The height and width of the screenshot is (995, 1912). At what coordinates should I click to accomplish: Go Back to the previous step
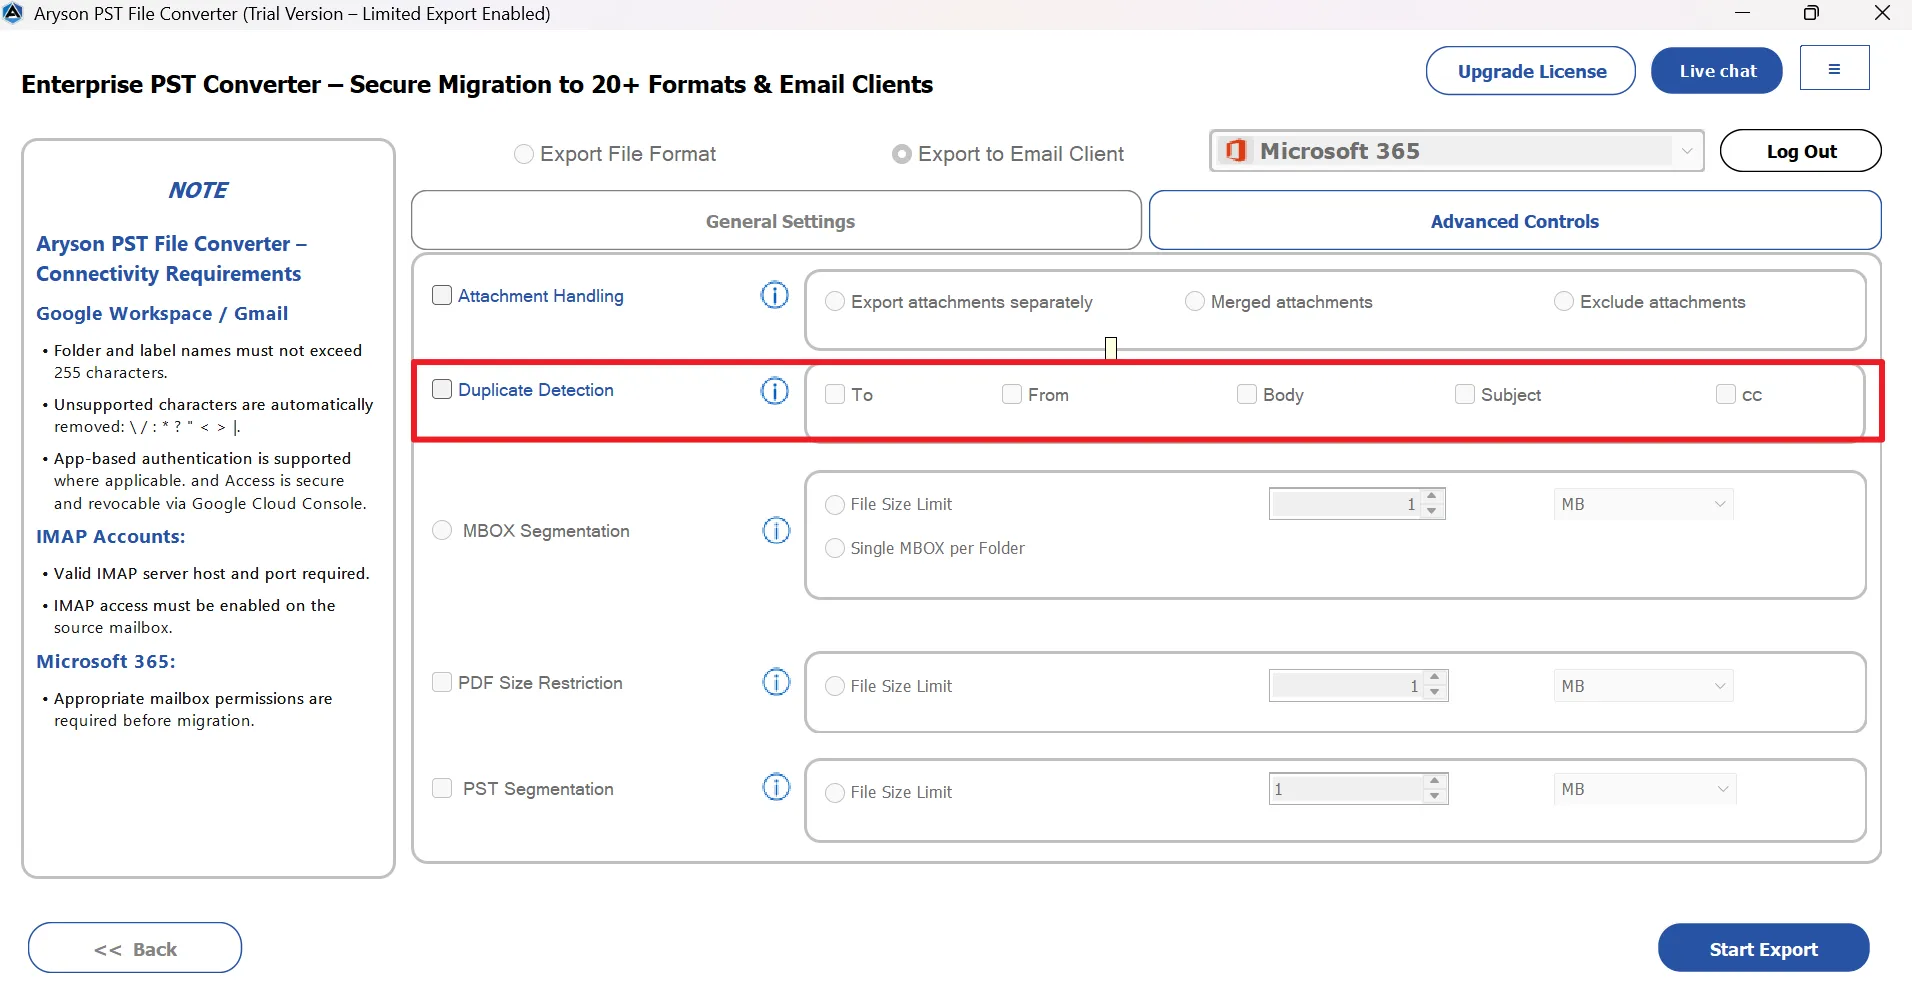(x=135, y=948)
